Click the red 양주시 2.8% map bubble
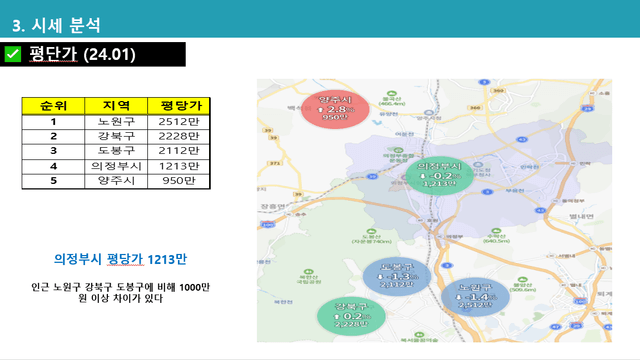 335,109
